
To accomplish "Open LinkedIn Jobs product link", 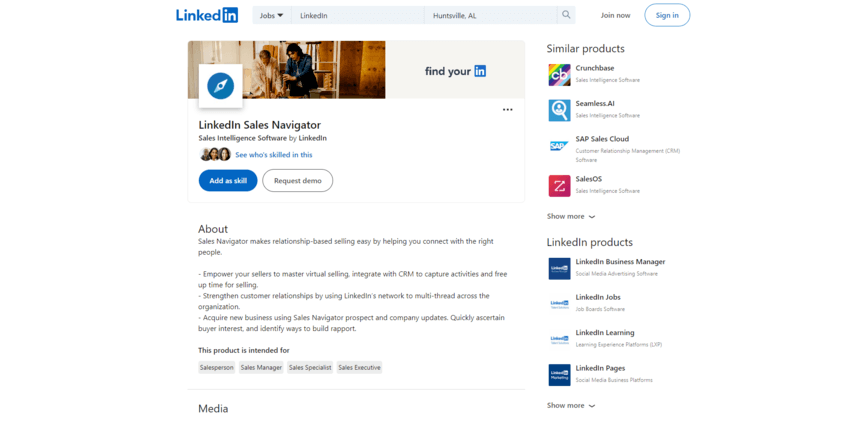I will coord(598,297).
